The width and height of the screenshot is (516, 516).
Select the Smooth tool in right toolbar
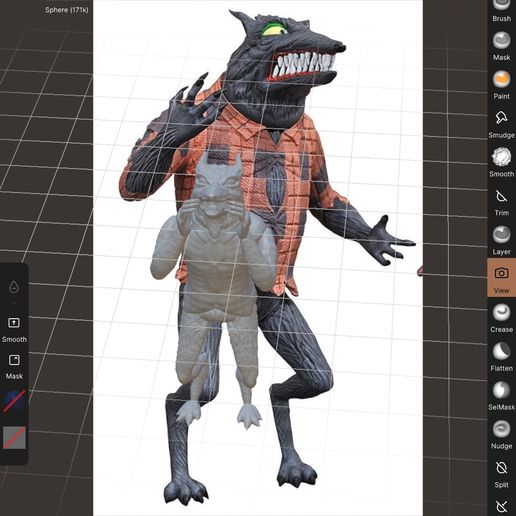point(501,163)
